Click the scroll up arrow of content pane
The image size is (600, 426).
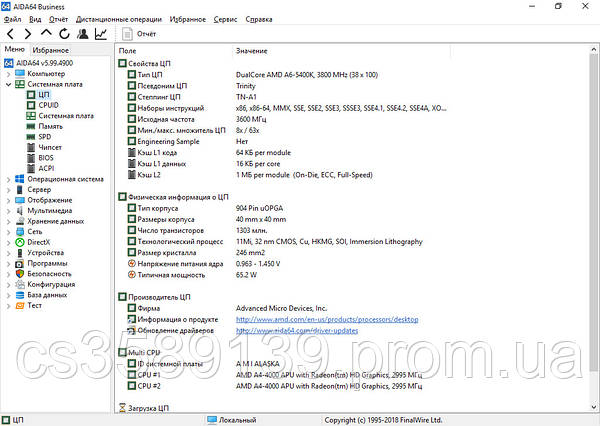coord(594,50)
